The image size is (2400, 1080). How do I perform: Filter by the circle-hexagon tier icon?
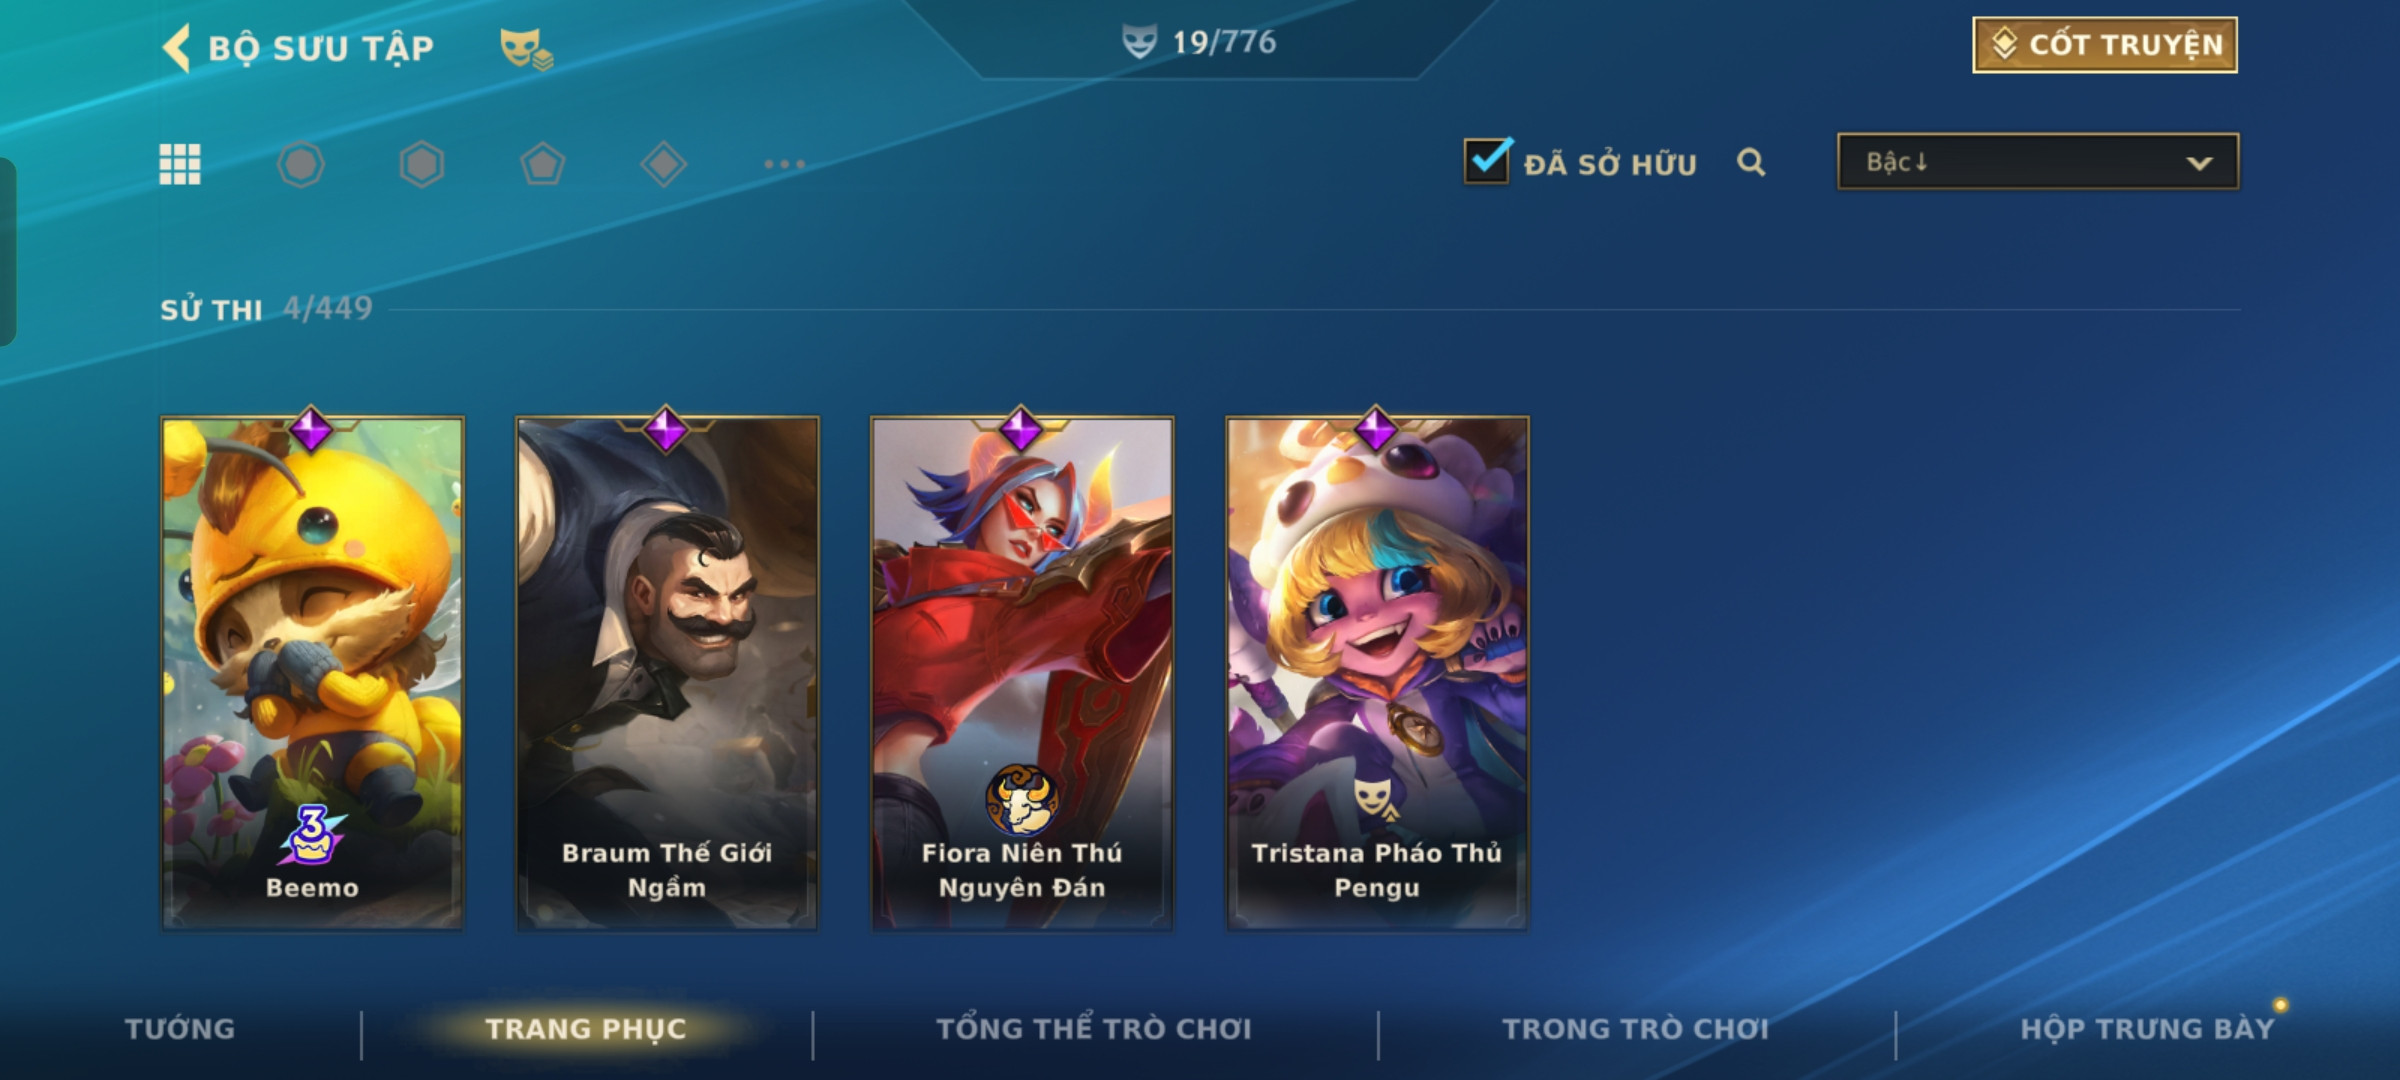coord(301,164)
